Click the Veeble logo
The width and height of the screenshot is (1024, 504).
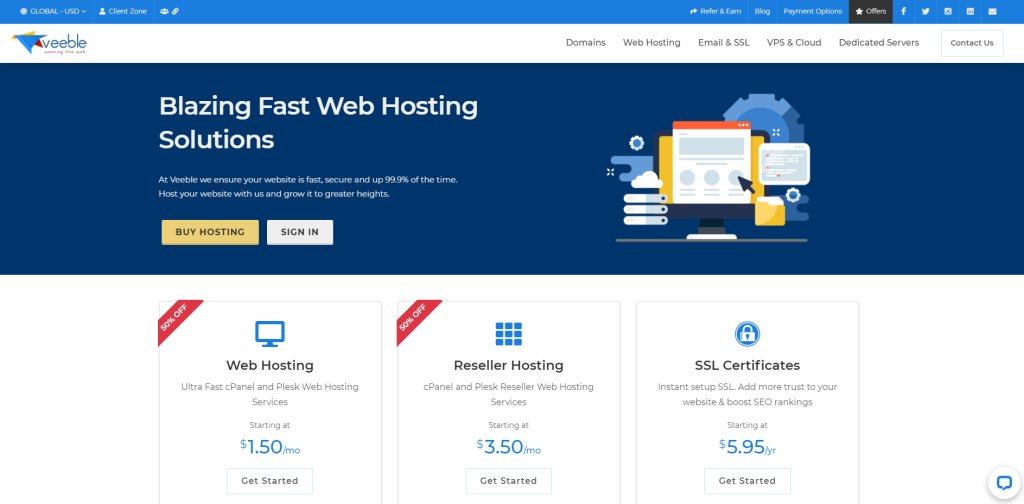coord(49,43)
